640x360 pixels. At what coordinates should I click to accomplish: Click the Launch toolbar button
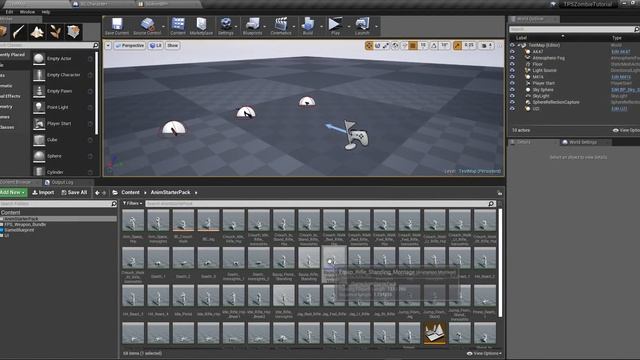point(362,26)
